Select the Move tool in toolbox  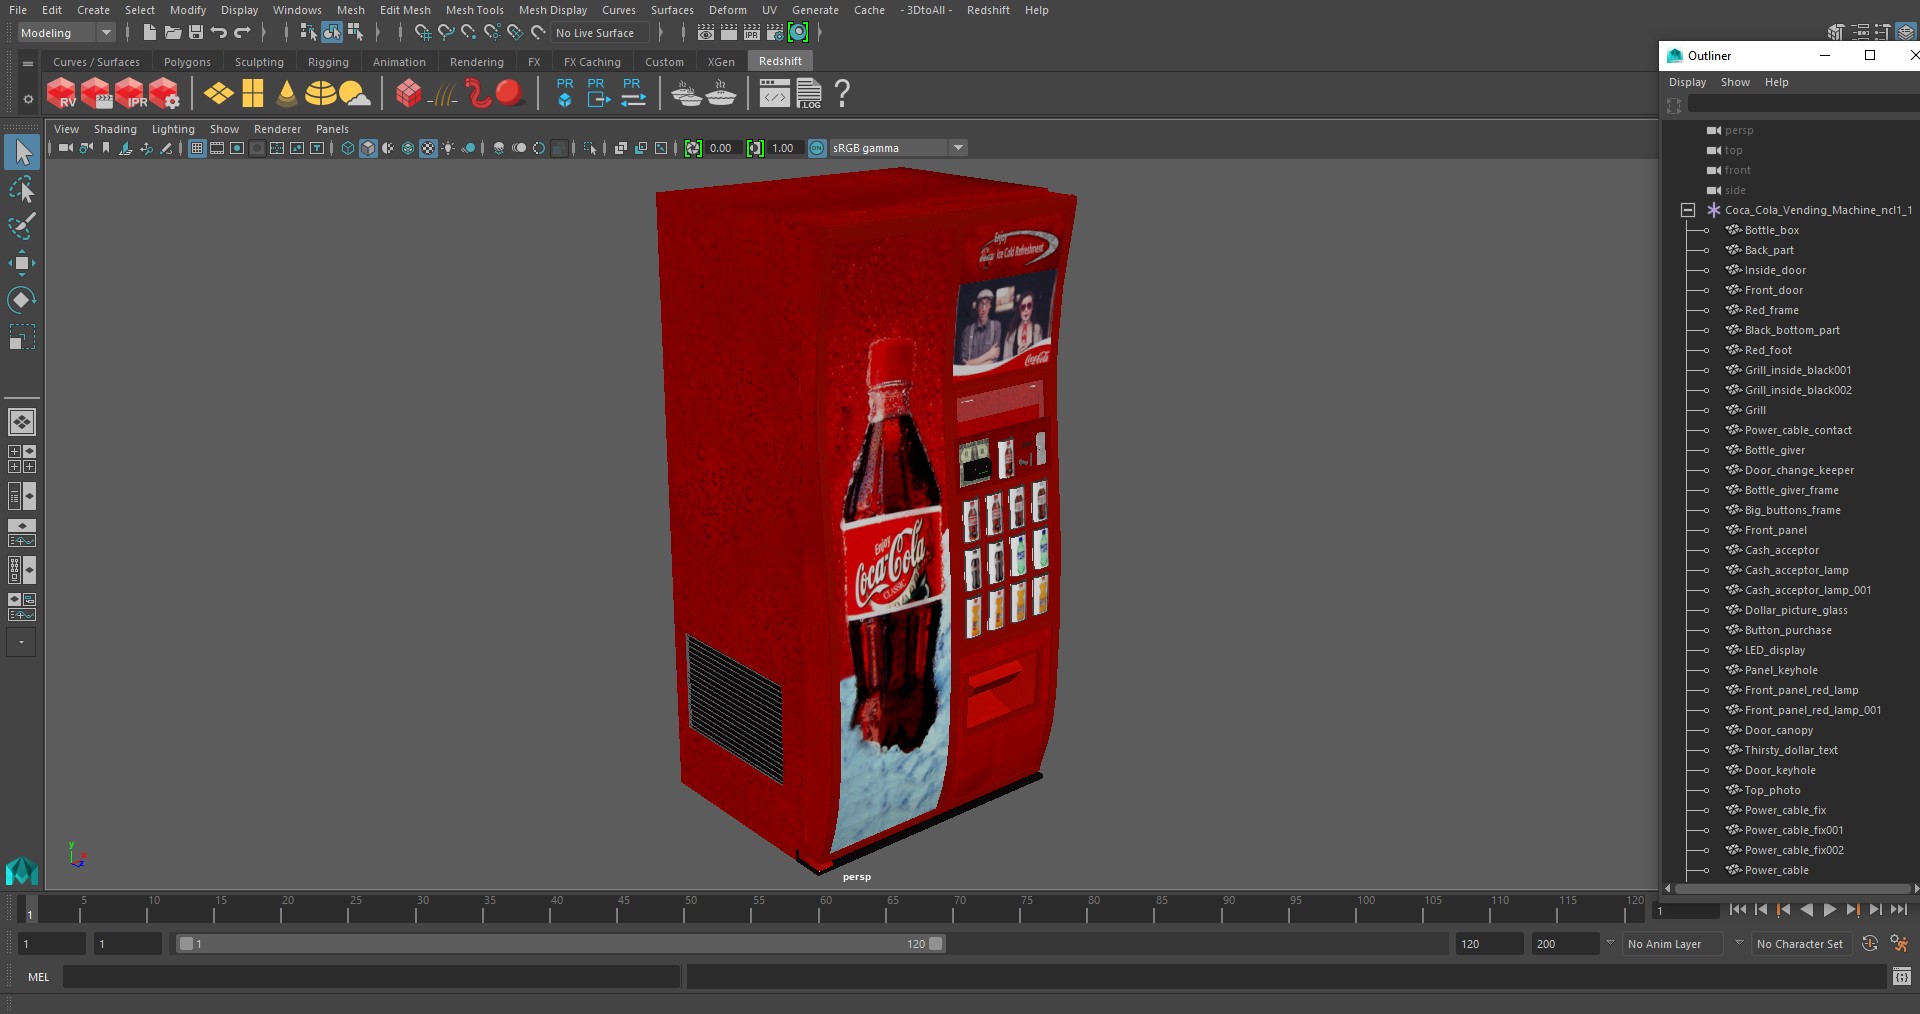[21, 263]
